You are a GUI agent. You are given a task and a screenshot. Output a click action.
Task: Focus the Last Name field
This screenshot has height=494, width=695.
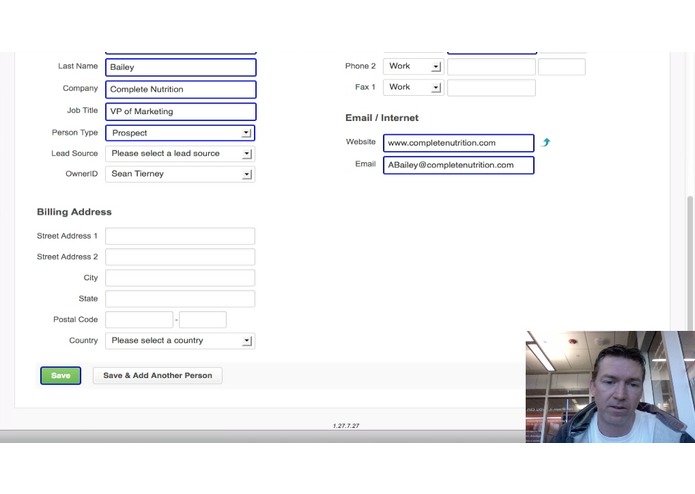181,67
